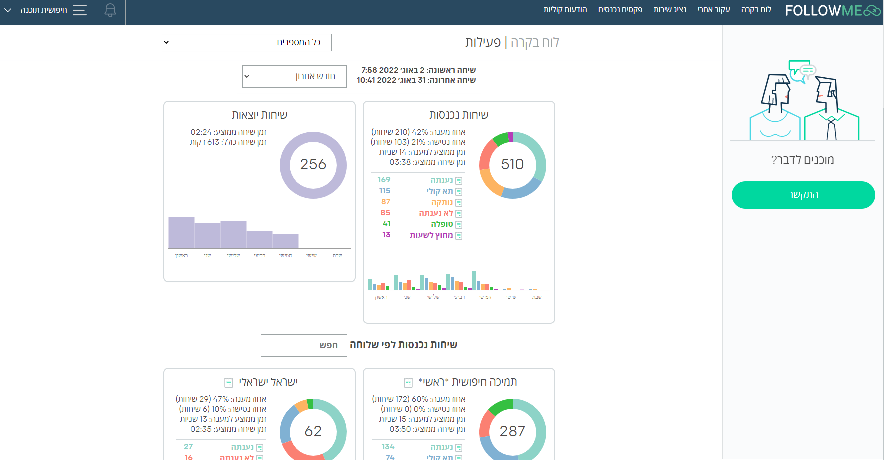The width and height of the screenshot is (884, 460).
Task: Open list icon next to נותקה
Action: (x=458, y=202)
